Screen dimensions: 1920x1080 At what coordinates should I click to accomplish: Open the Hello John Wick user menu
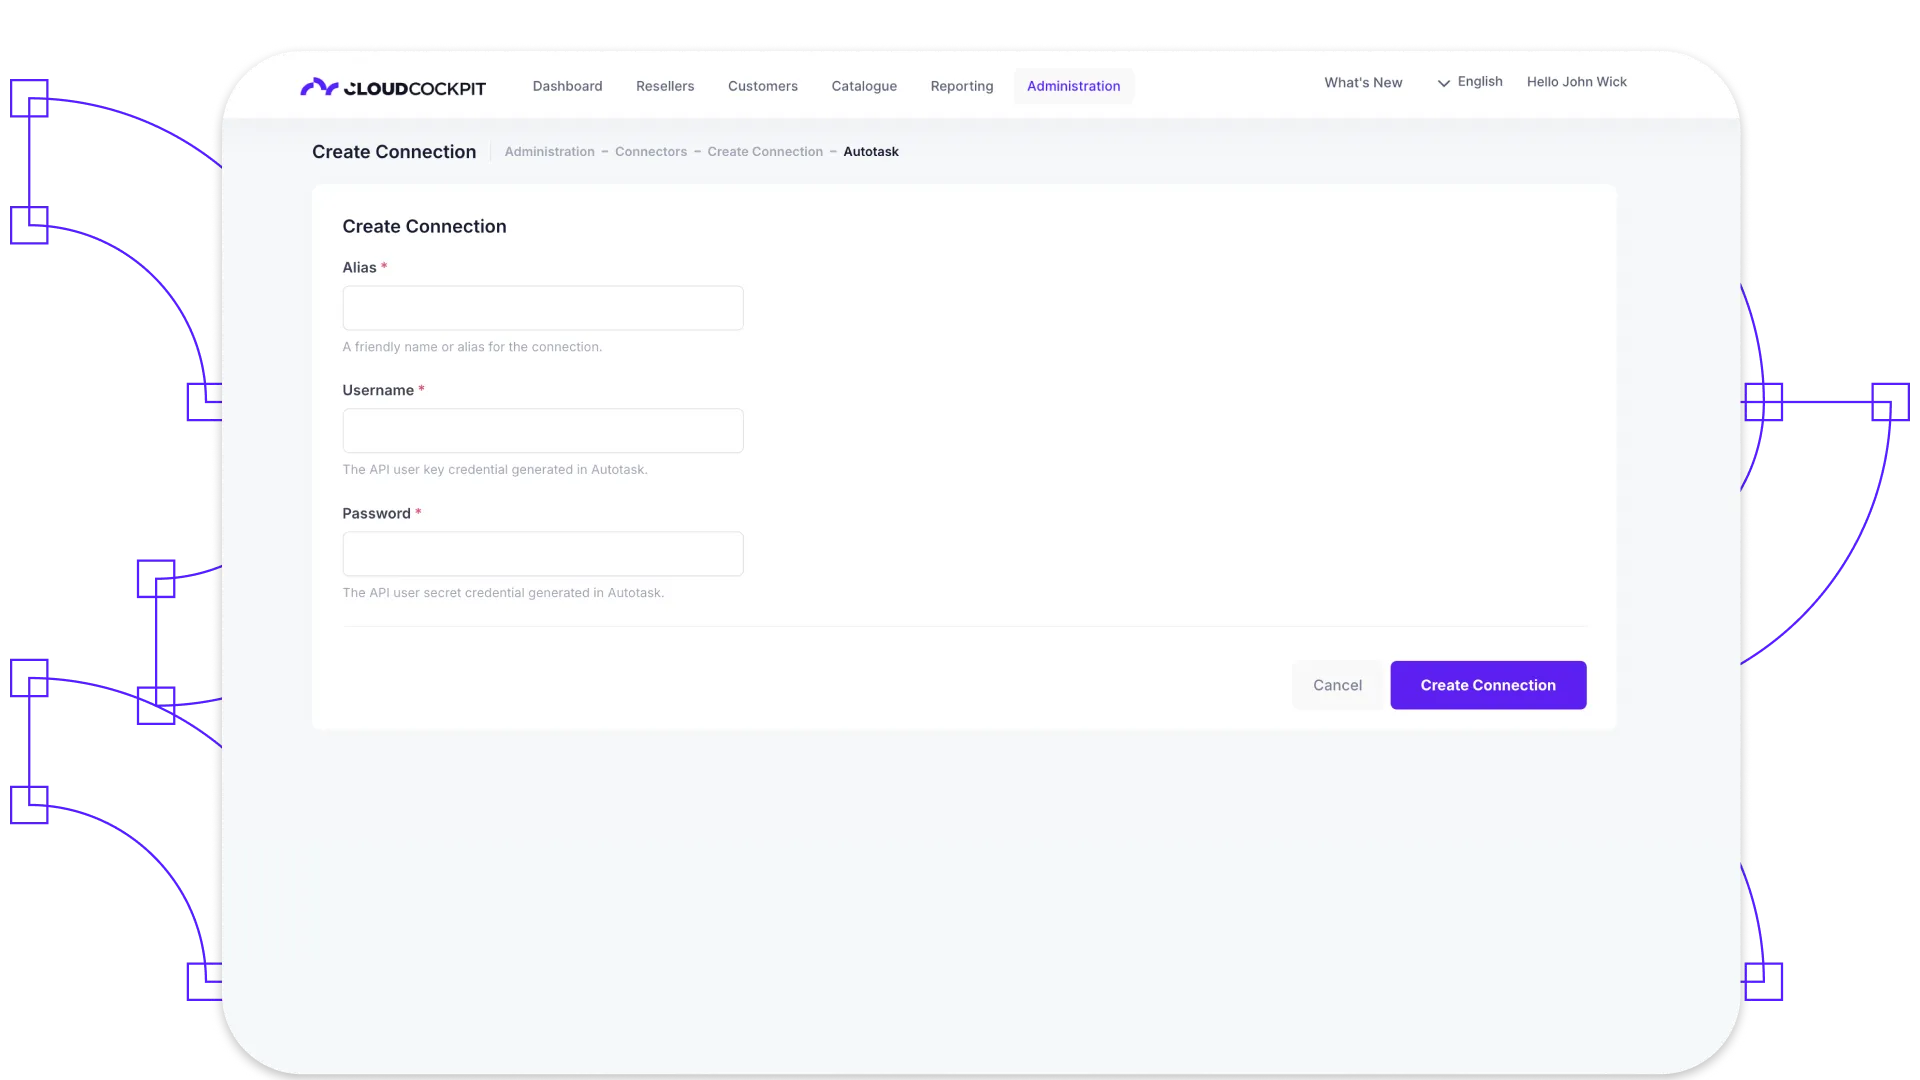coord(1576,82)
